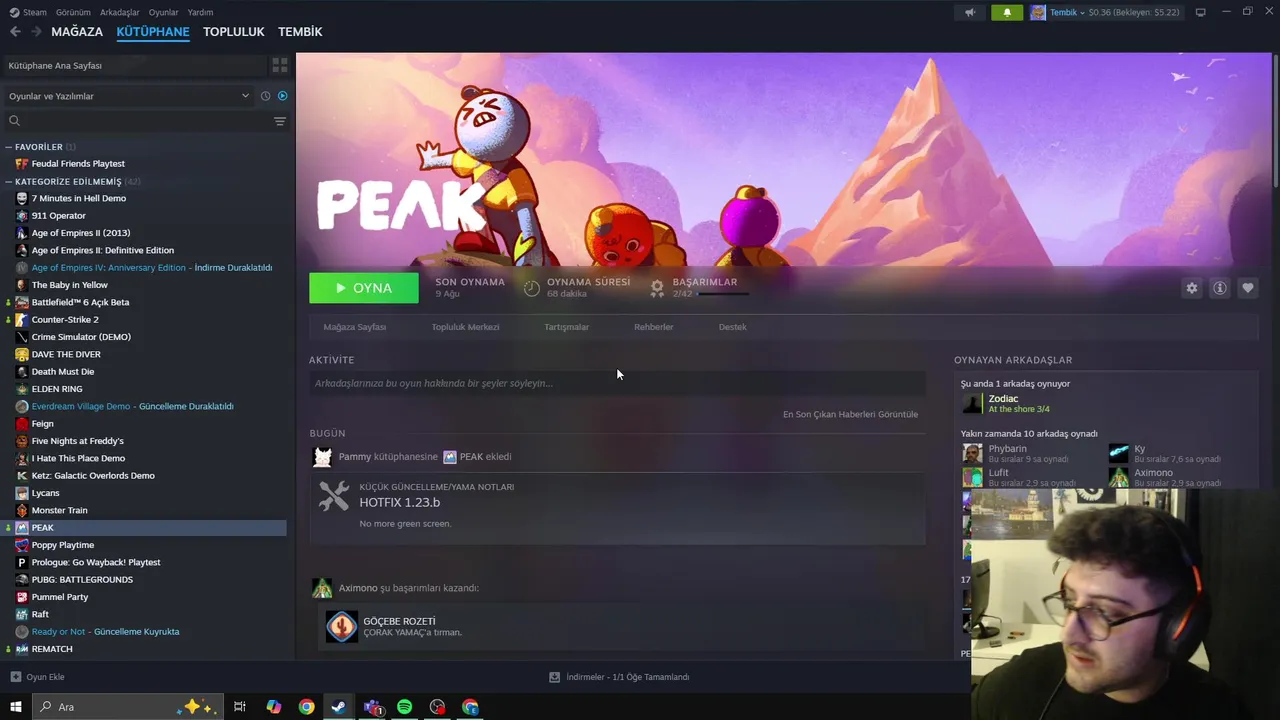This screenshot has height=720, width=1280.
Task: Open Windows Start menu
Action: click(15, 707)
